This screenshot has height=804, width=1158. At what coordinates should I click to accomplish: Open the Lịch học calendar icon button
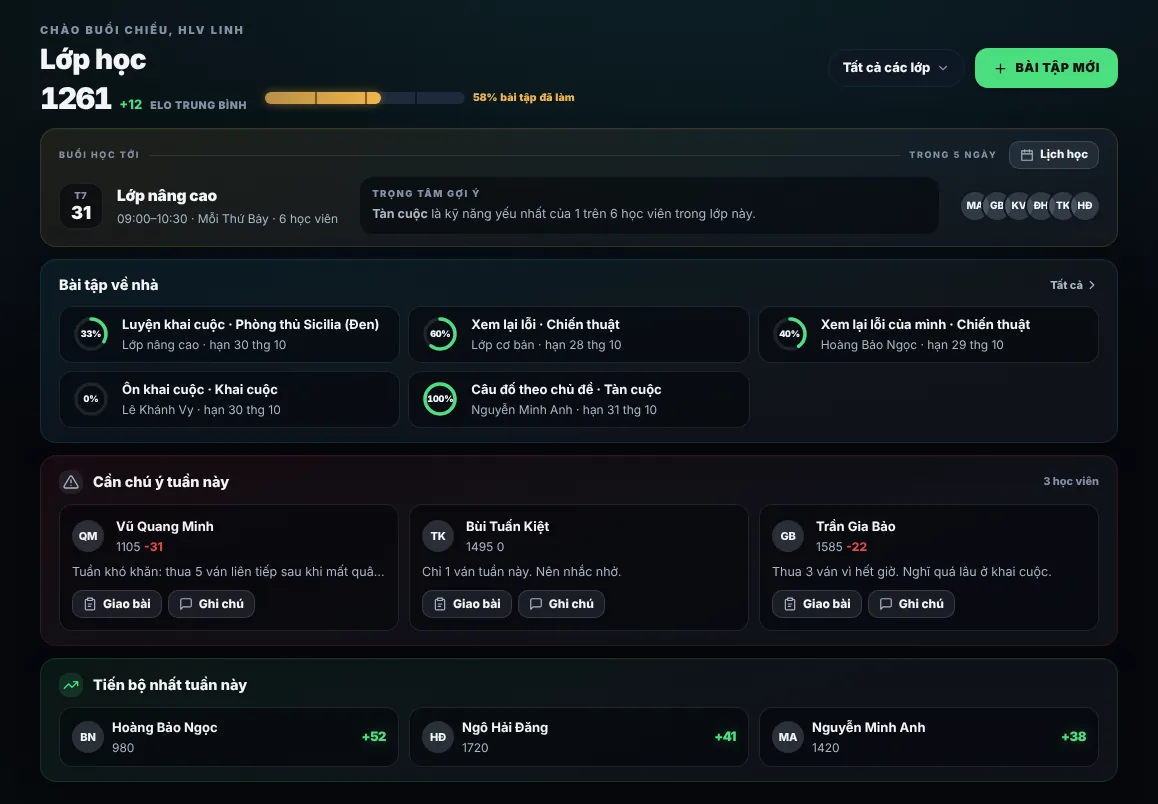point(1053,155)
